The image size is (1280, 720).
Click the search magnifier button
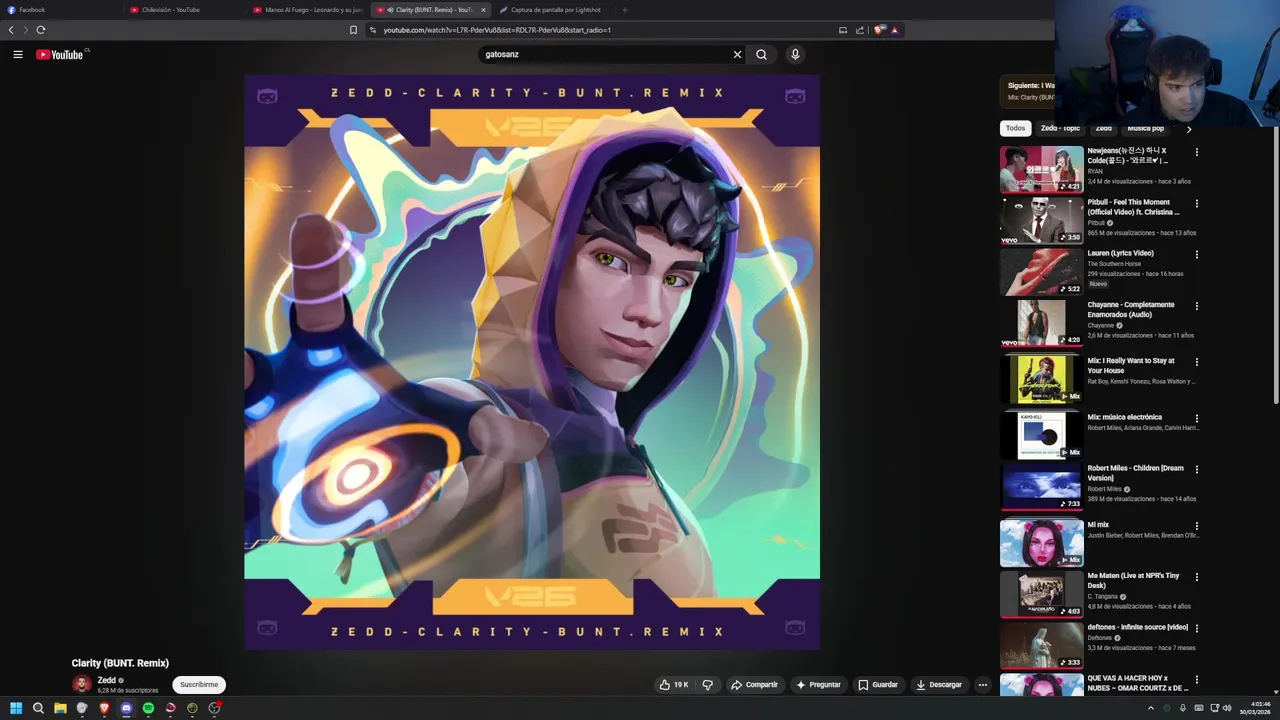coord(762,55)
